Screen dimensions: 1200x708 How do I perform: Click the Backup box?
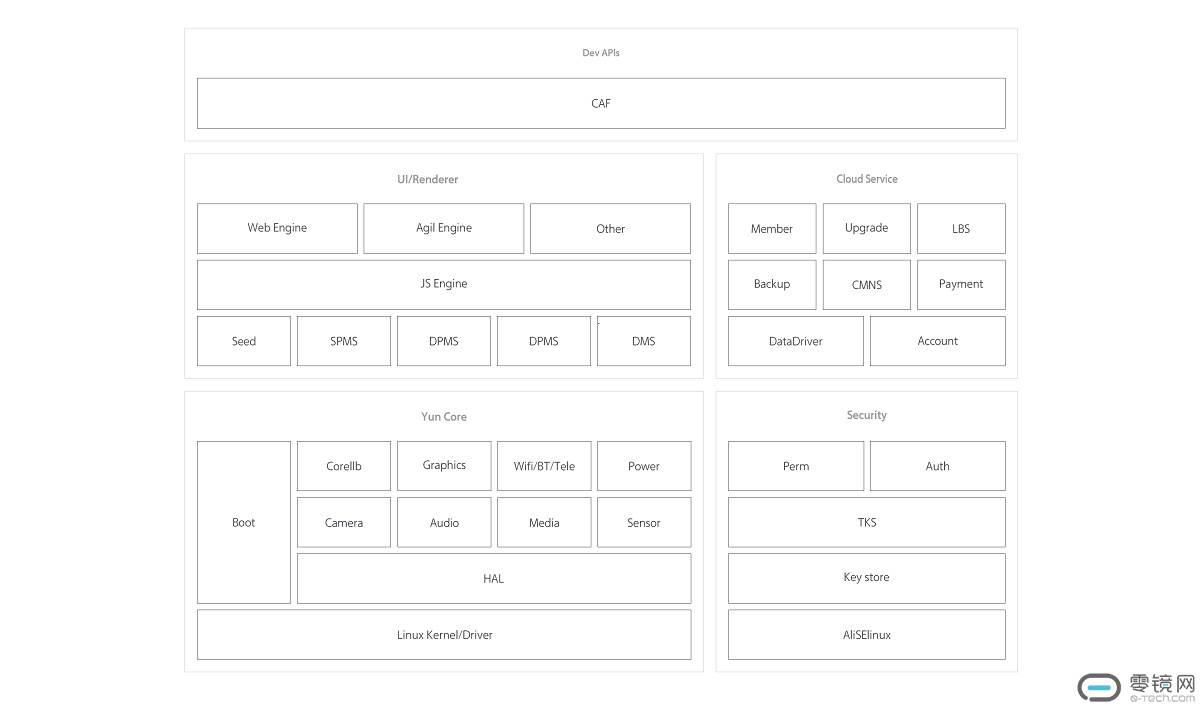(x=772, y=284)
